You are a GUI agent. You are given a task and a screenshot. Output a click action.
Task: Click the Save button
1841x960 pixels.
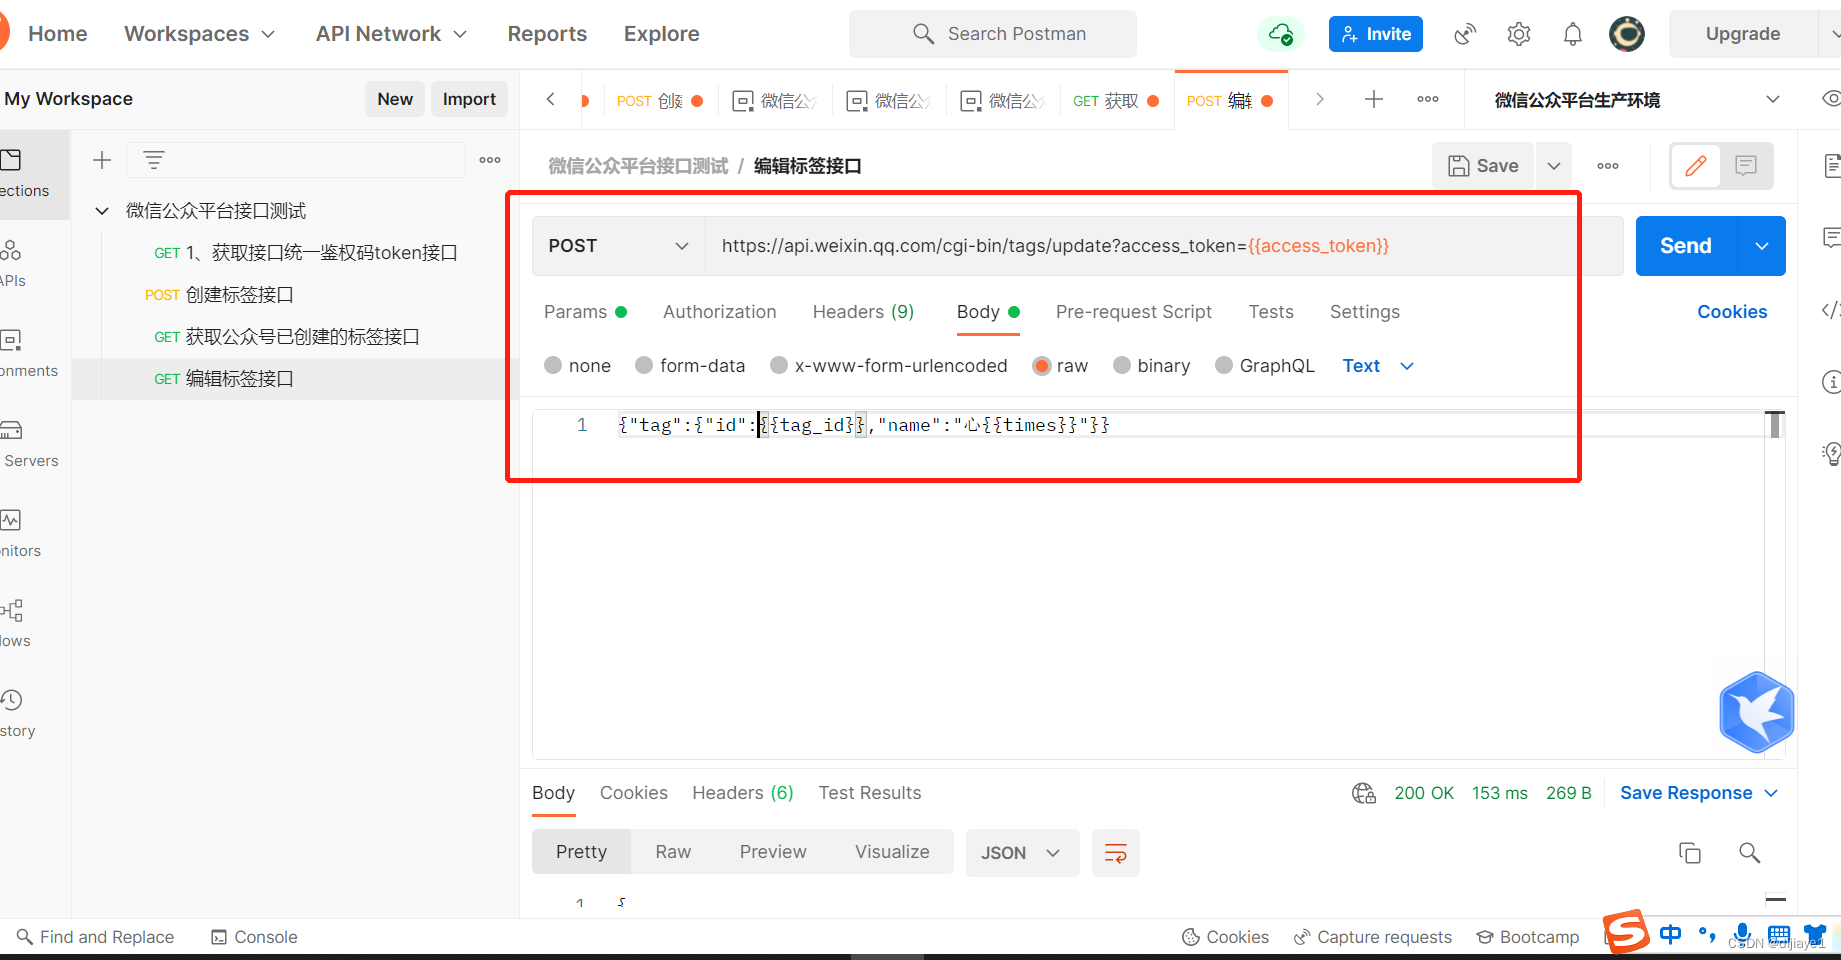[1484, 166]
